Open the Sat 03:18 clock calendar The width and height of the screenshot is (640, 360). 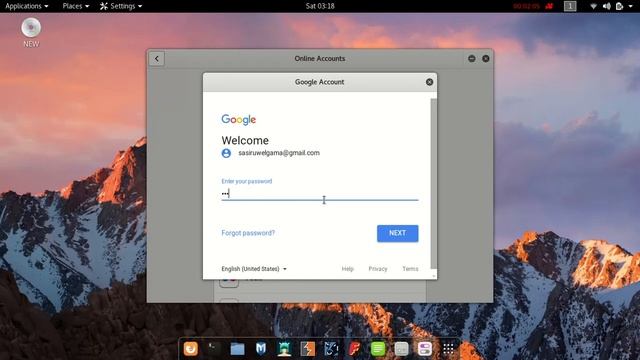(320, 6)
